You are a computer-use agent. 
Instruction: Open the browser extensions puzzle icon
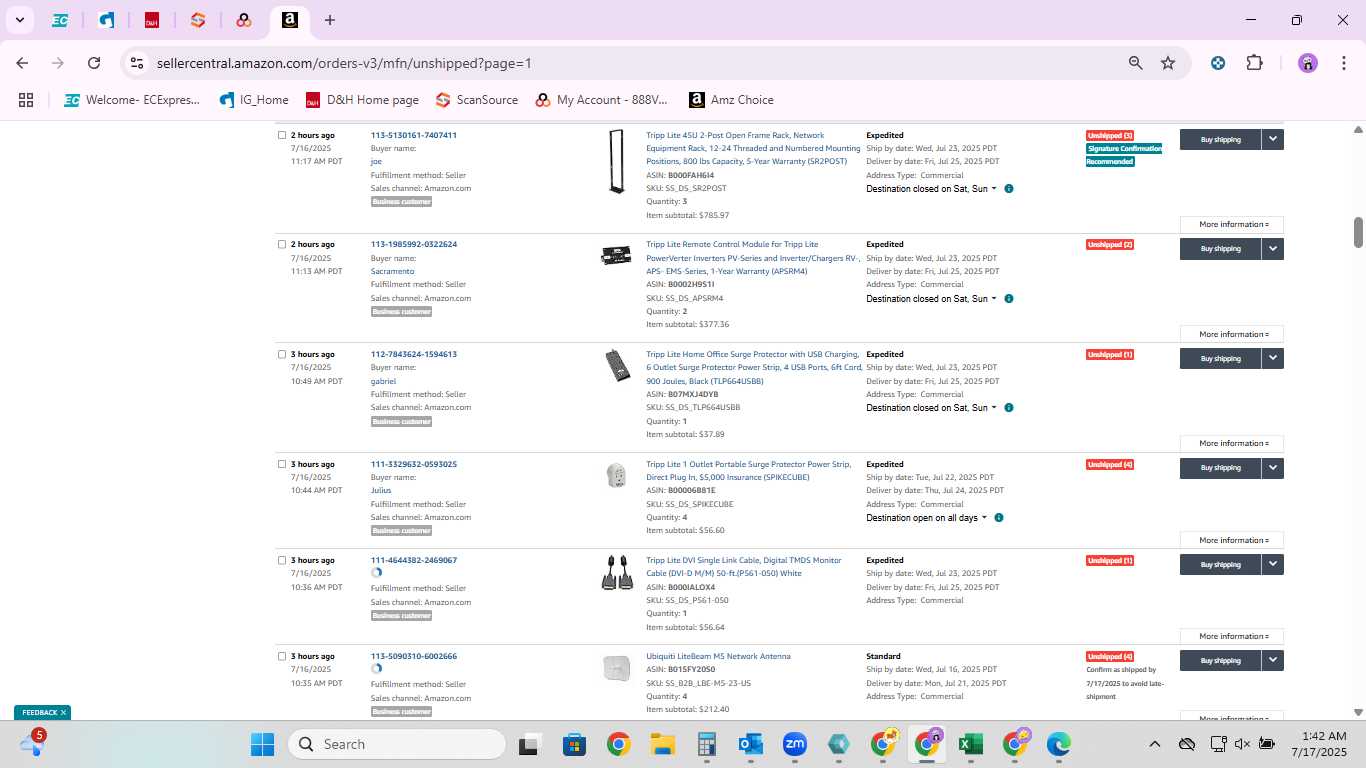coord(1254,63)
